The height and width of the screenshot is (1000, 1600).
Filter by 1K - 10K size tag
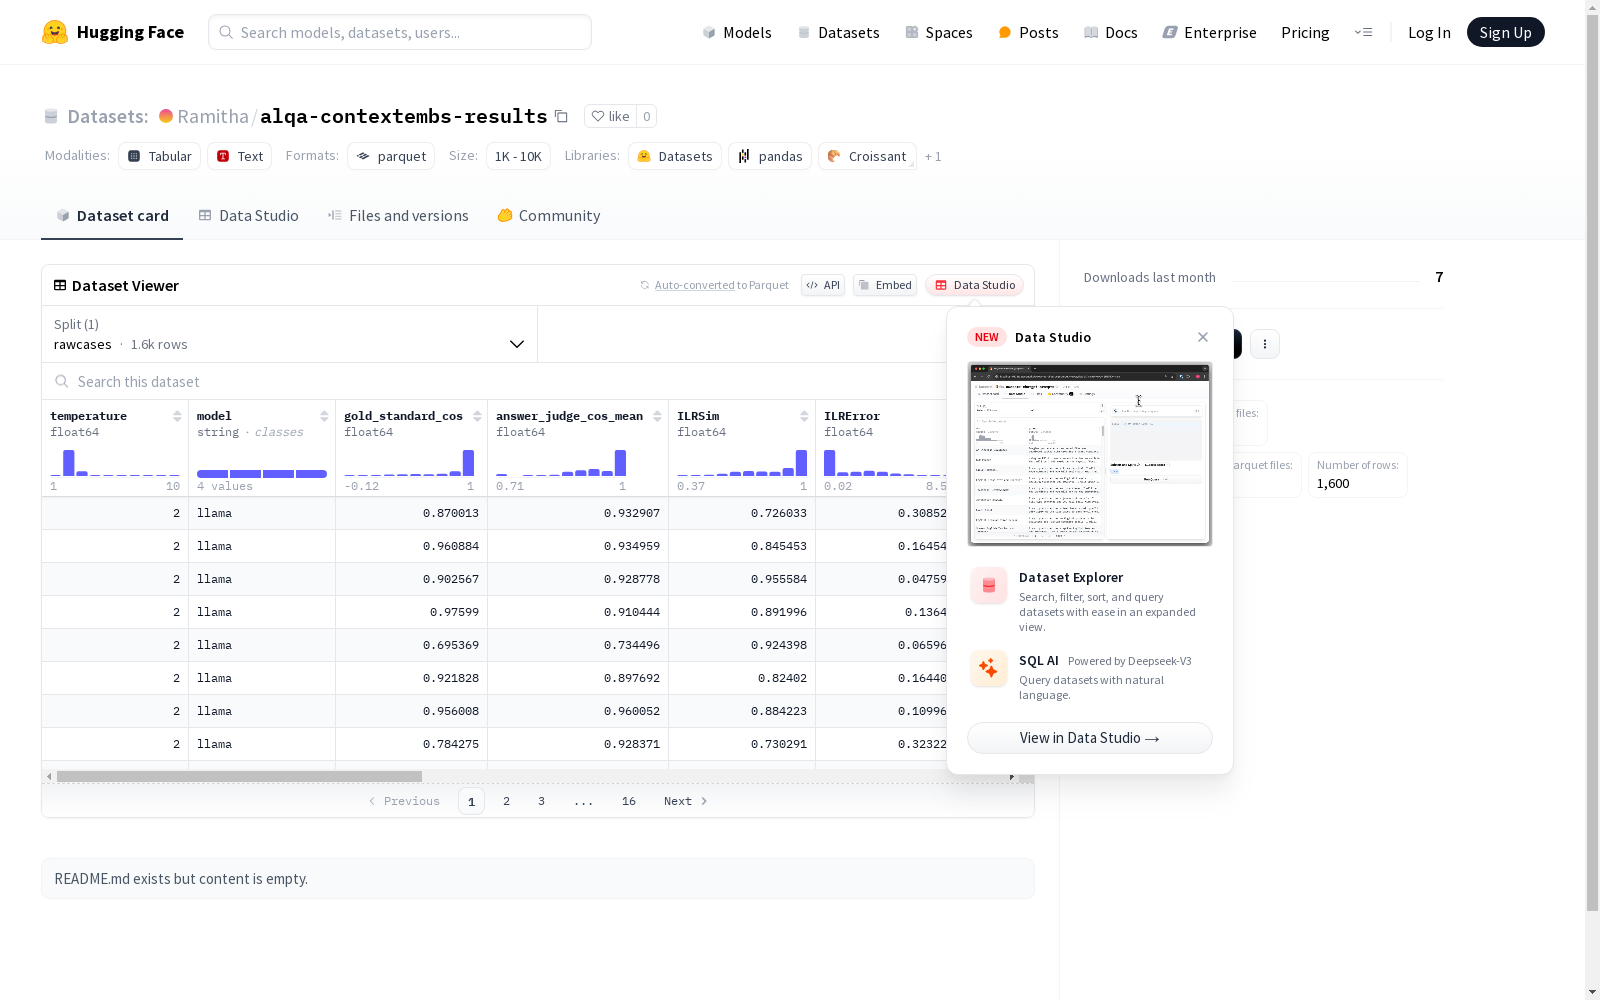[518, 156]
